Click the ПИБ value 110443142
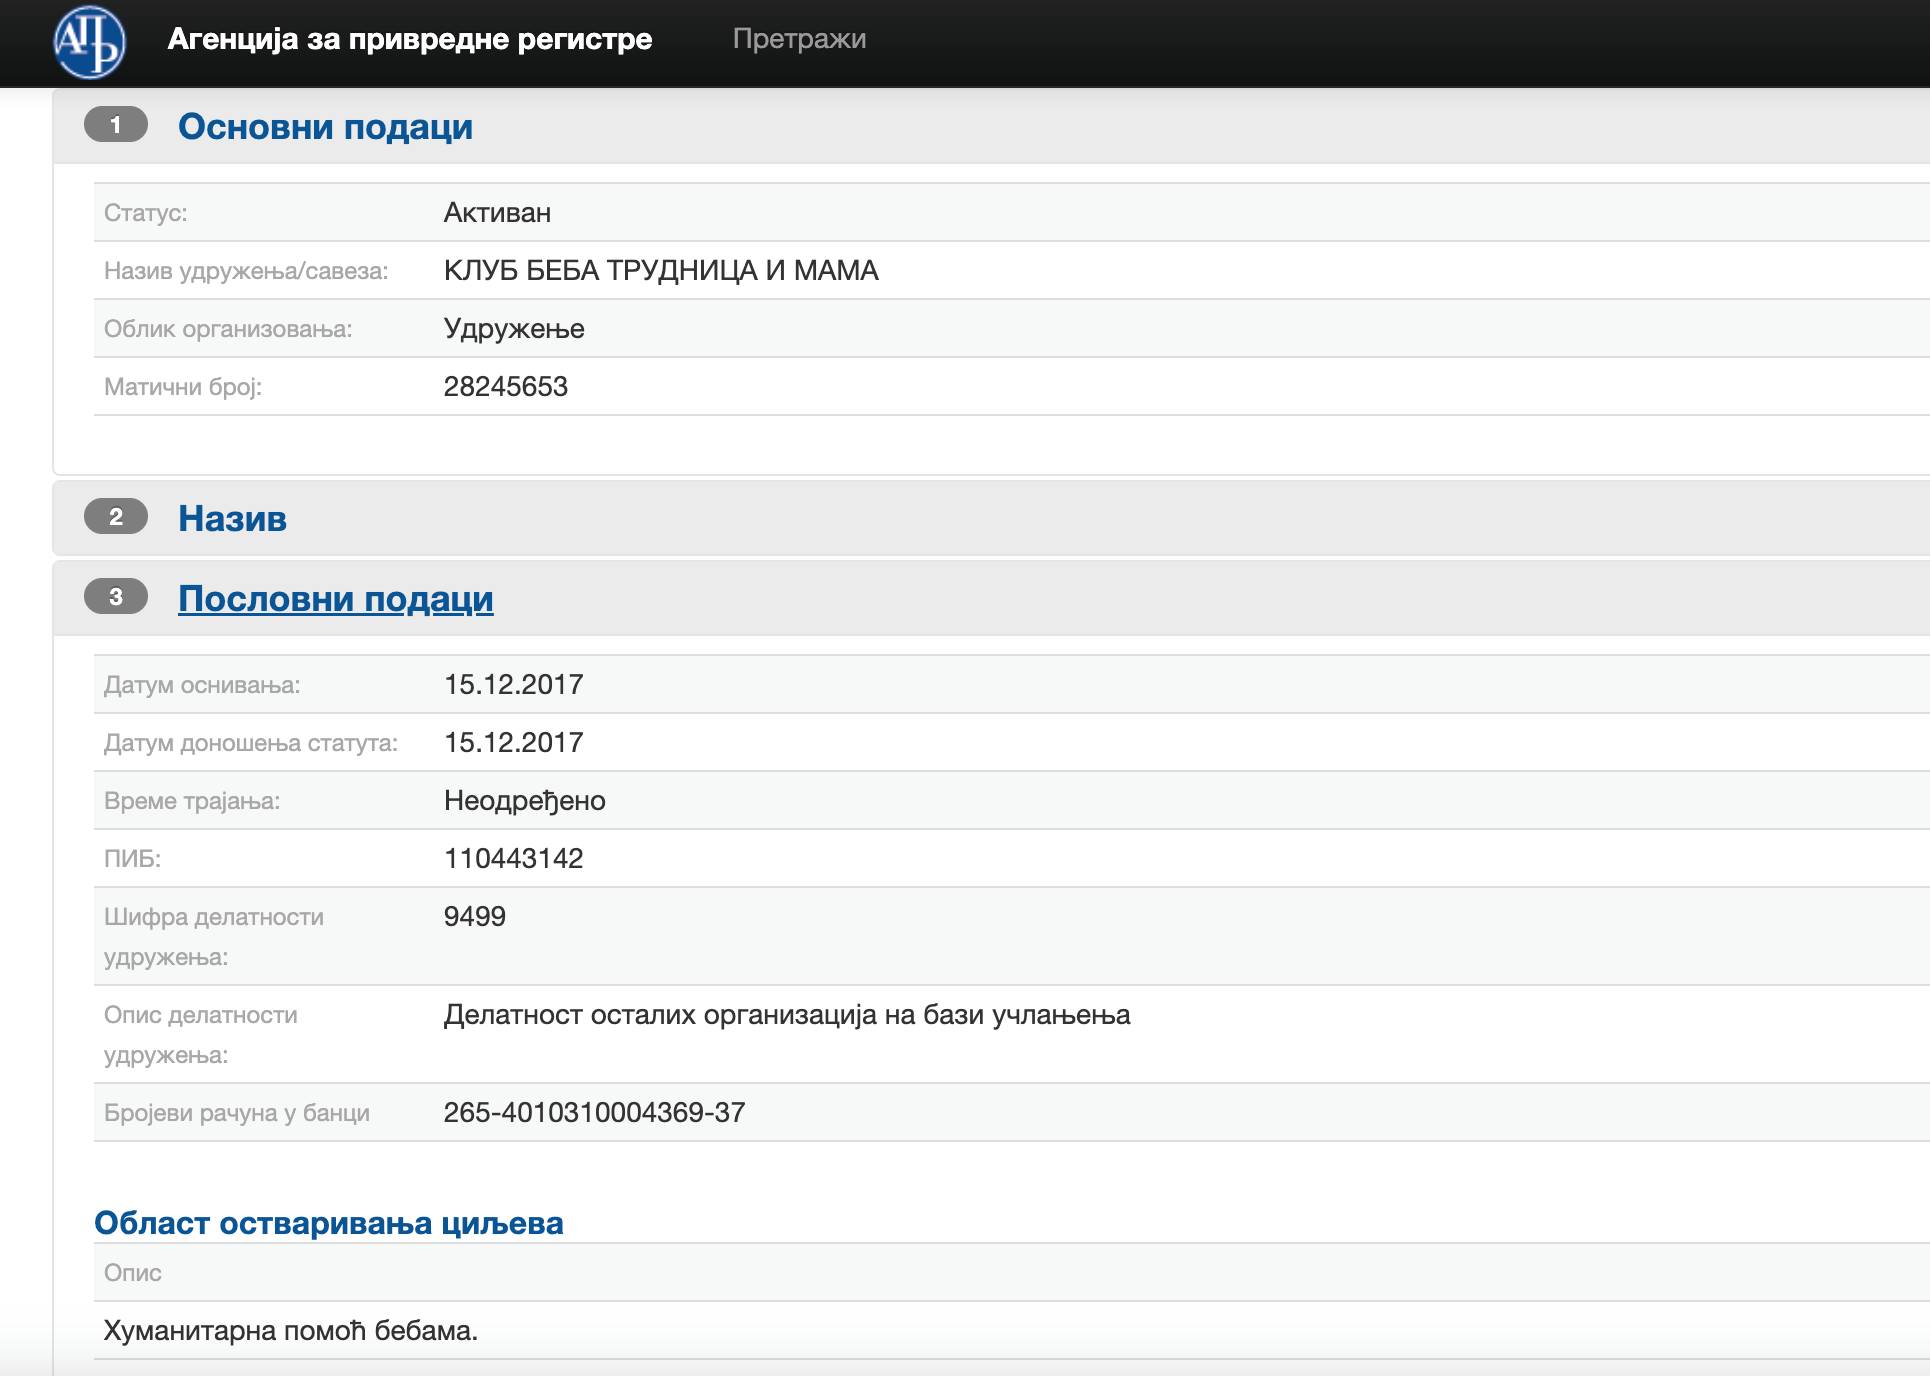Screen dimensions: 1930x1376 [513, 859]
